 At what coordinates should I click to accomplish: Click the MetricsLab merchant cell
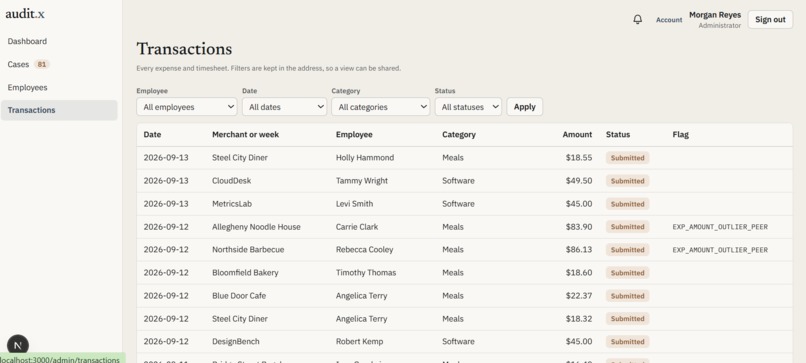(232, 204)
